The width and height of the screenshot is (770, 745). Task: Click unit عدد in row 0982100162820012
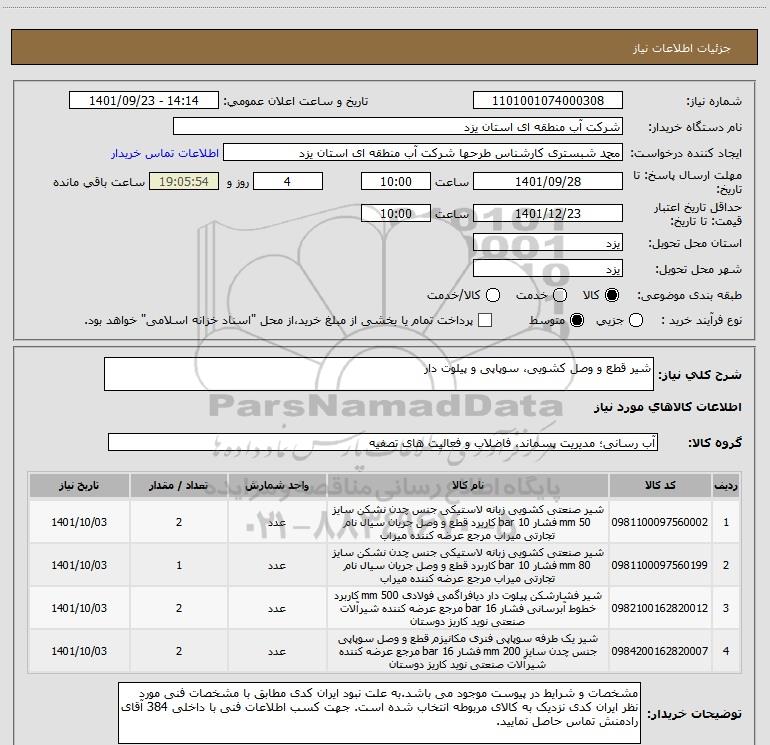coord(277,608)
